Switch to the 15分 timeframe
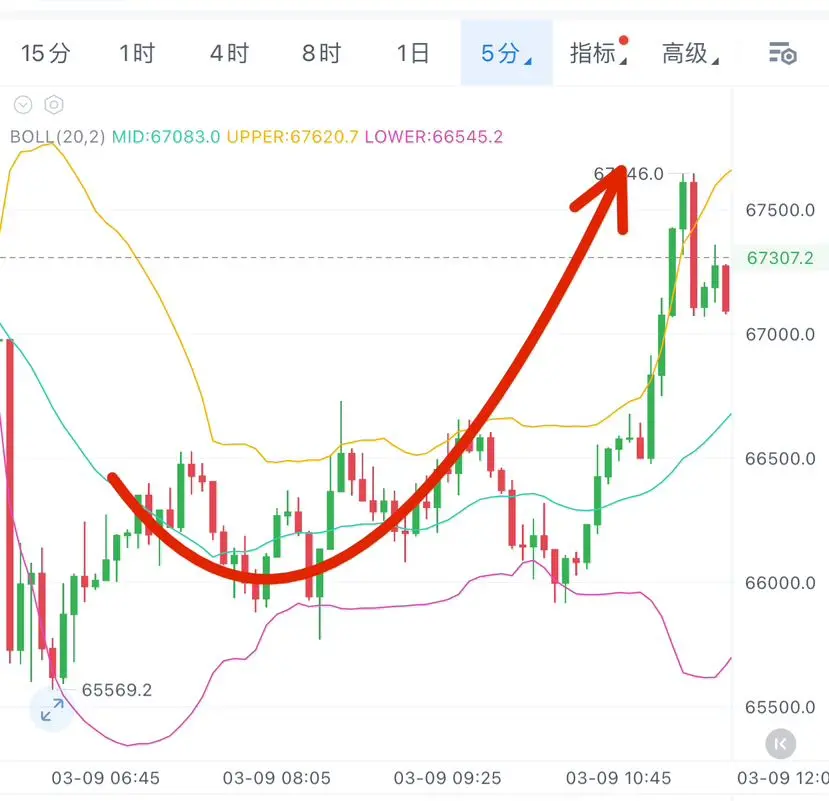Image resolution: width=829 pixels, height=801 pixels. point(45,53)
